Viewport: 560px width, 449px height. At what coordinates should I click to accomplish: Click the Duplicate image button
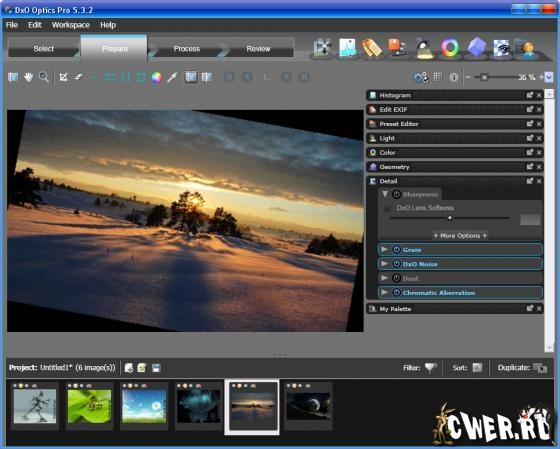pyautogui.click(x=540, y=368)
